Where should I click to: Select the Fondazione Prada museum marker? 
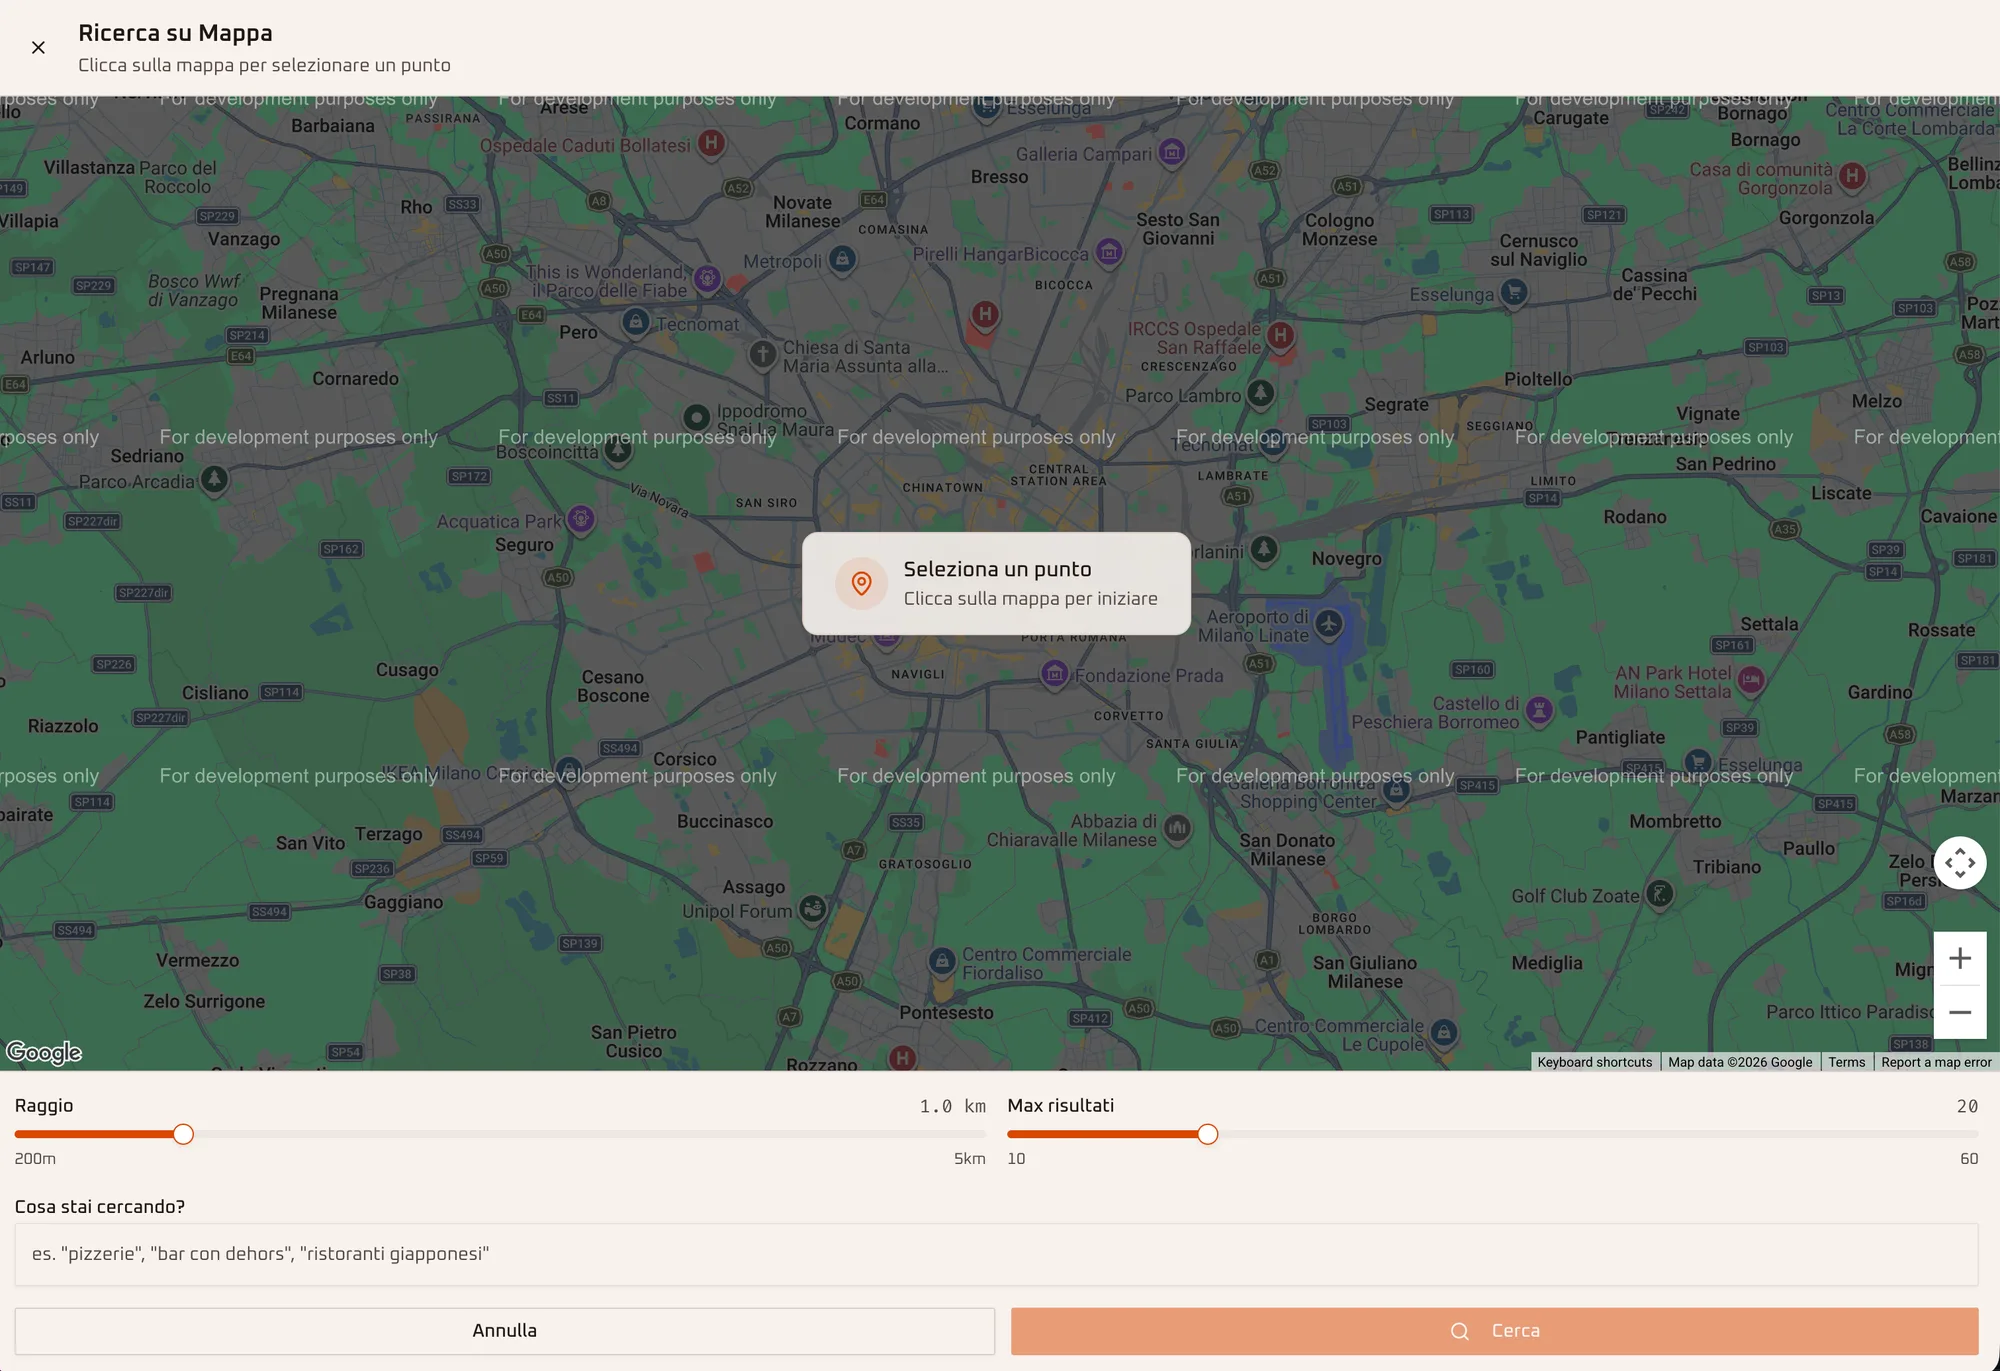tap(1054, 674)
